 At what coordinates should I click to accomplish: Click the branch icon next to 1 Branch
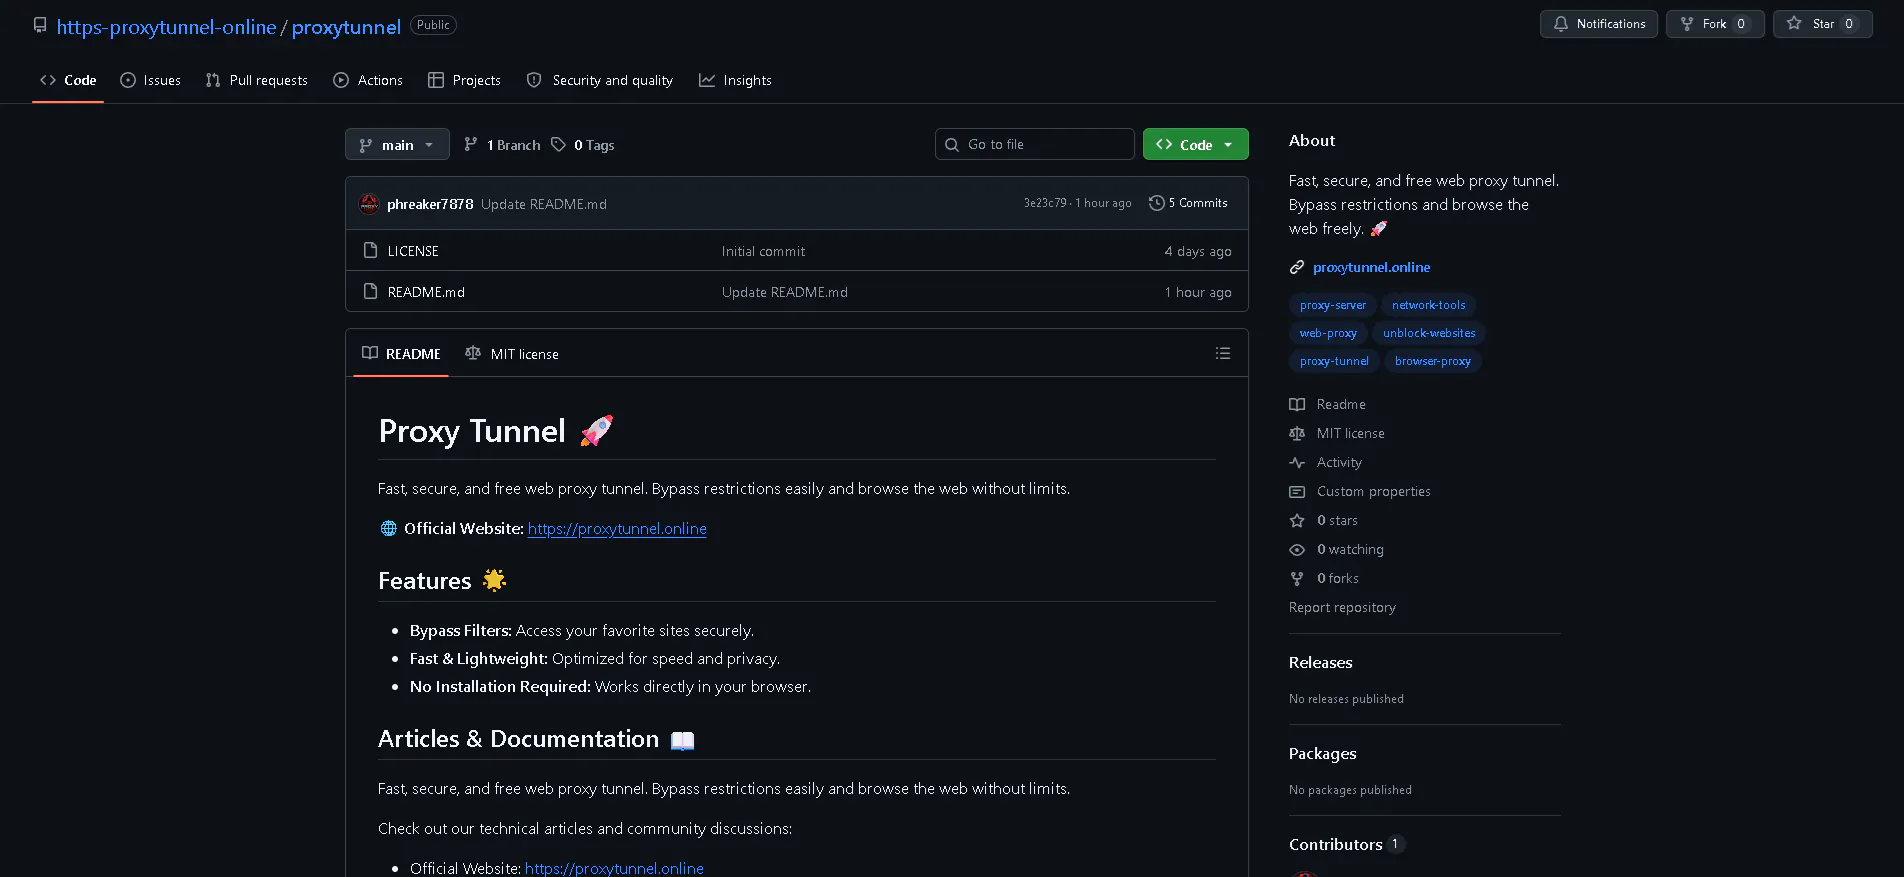[x=471, y=145]
